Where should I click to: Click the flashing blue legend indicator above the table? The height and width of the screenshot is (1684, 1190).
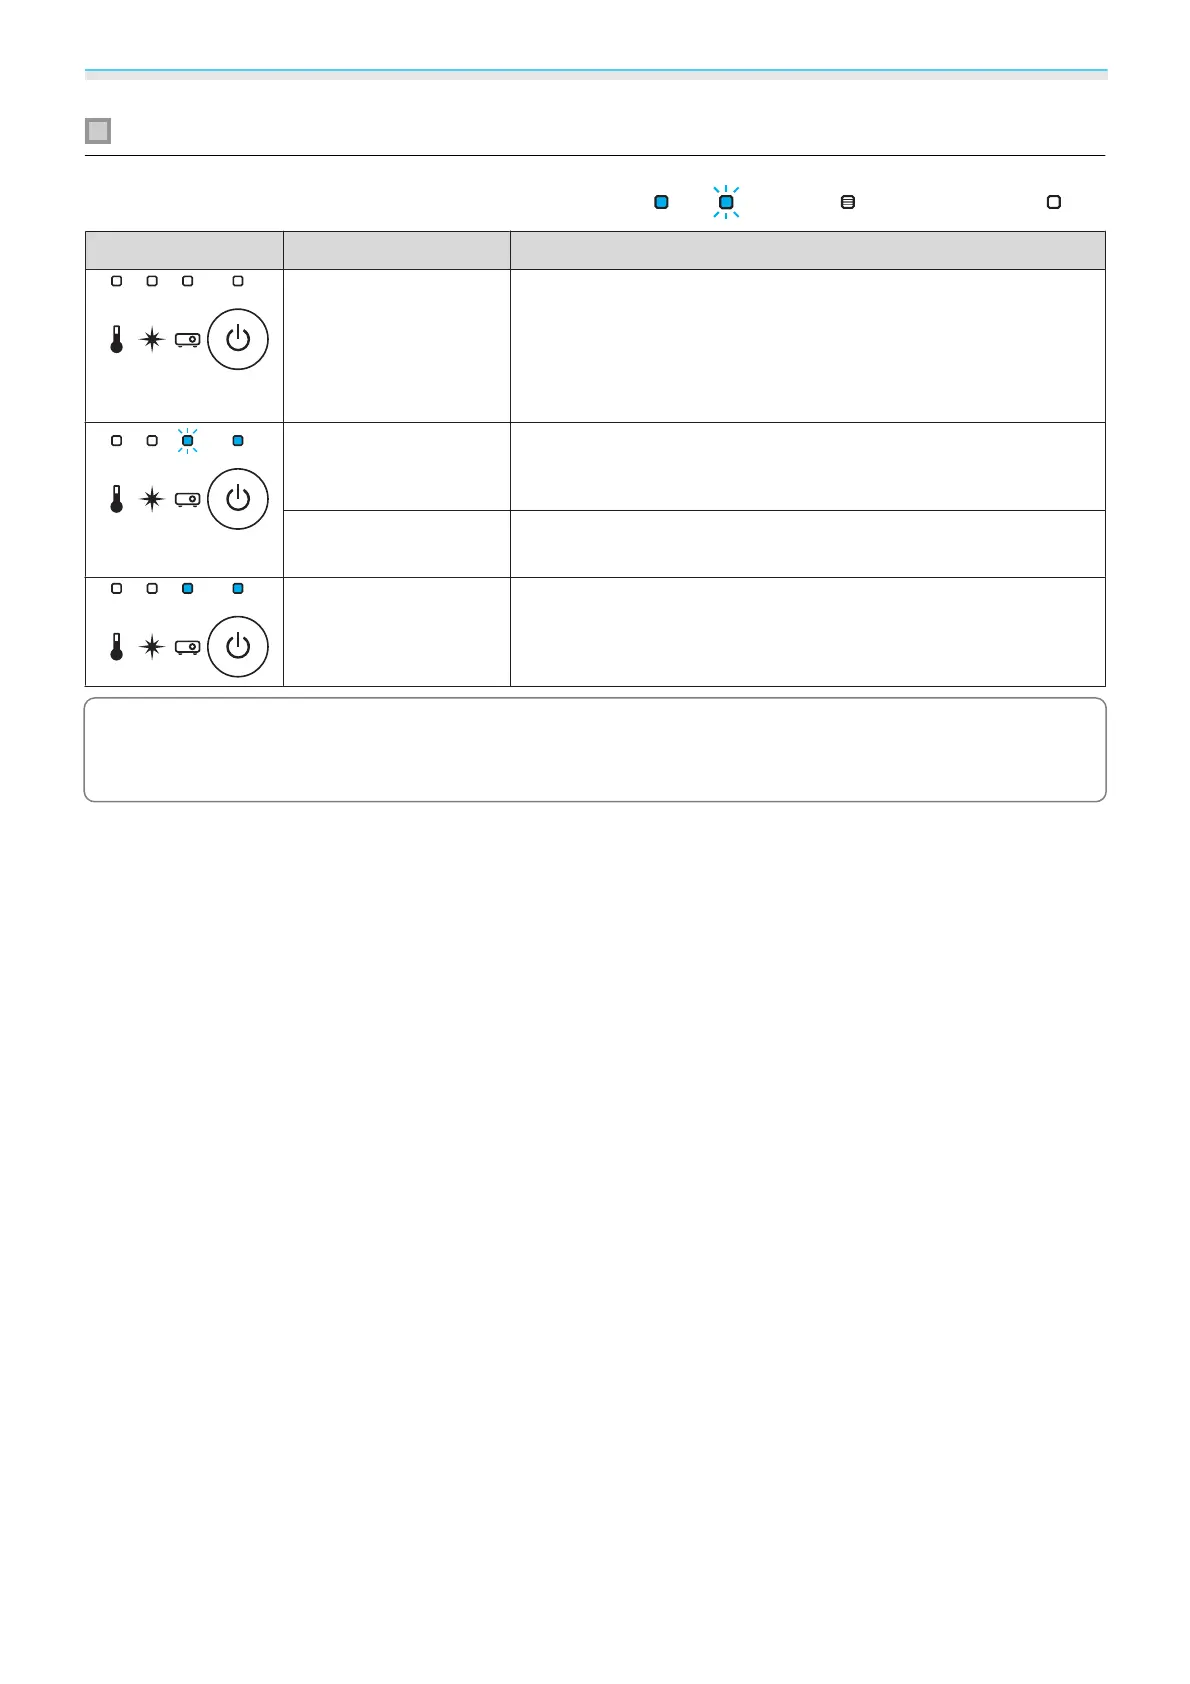[x=727, y=202]
